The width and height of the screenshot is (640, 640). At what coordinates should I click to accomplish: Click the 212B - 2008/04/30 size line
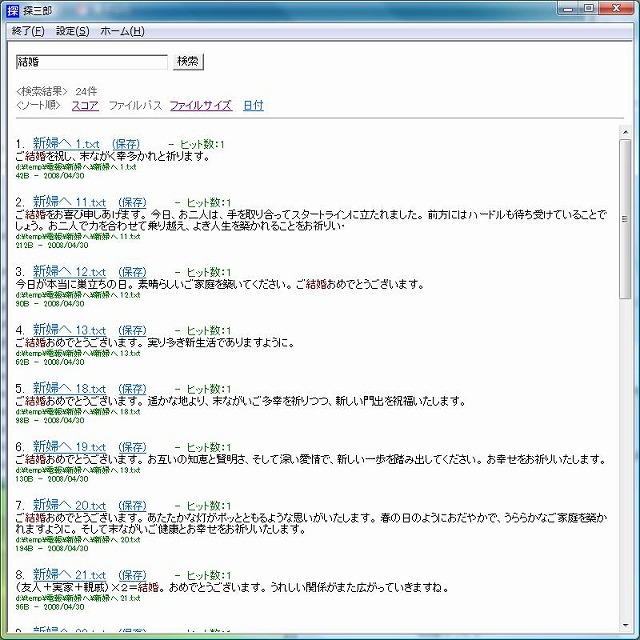pos(52,246)
